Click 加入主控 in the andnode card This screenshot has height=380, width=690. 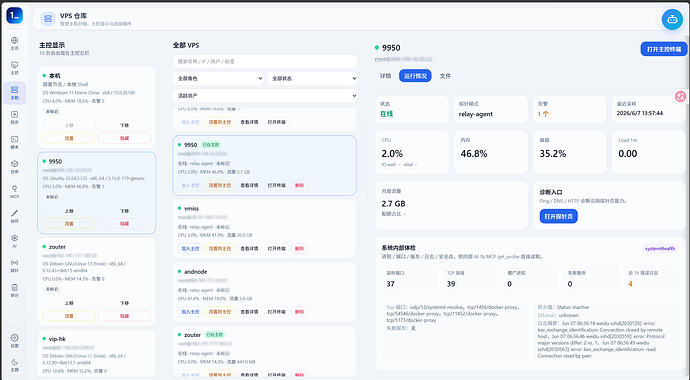[x=190, y=312]
